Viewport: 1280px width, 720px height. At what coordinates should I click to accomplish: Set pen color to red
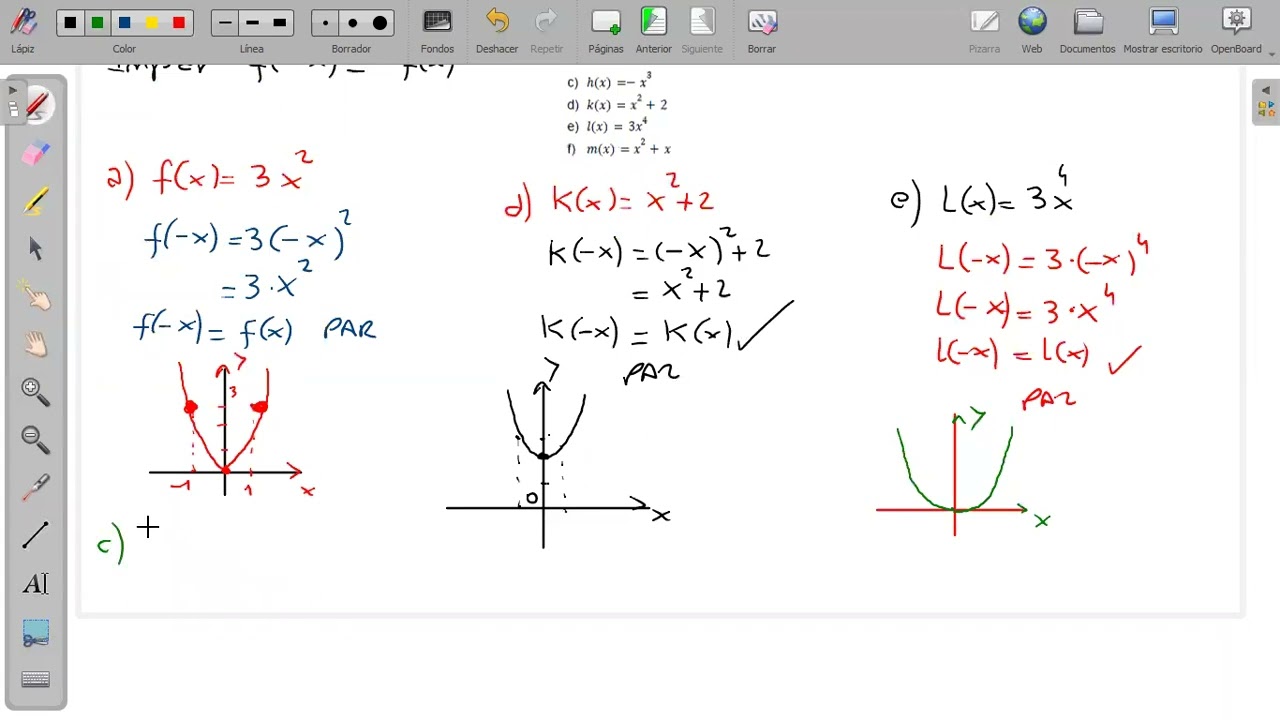179,23
